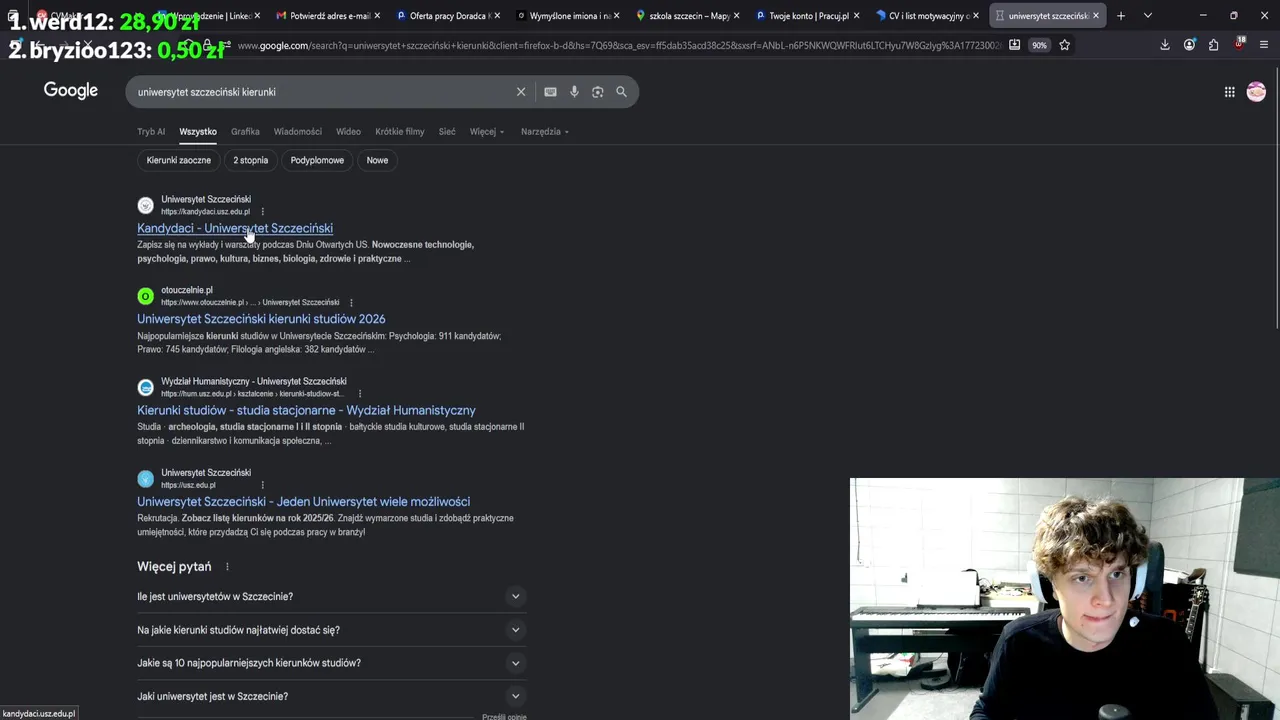This screenshot has width=1280, height=720.
Task: Click the Wydział Humanistyczny site favicon
Action: tap(145, 387)
